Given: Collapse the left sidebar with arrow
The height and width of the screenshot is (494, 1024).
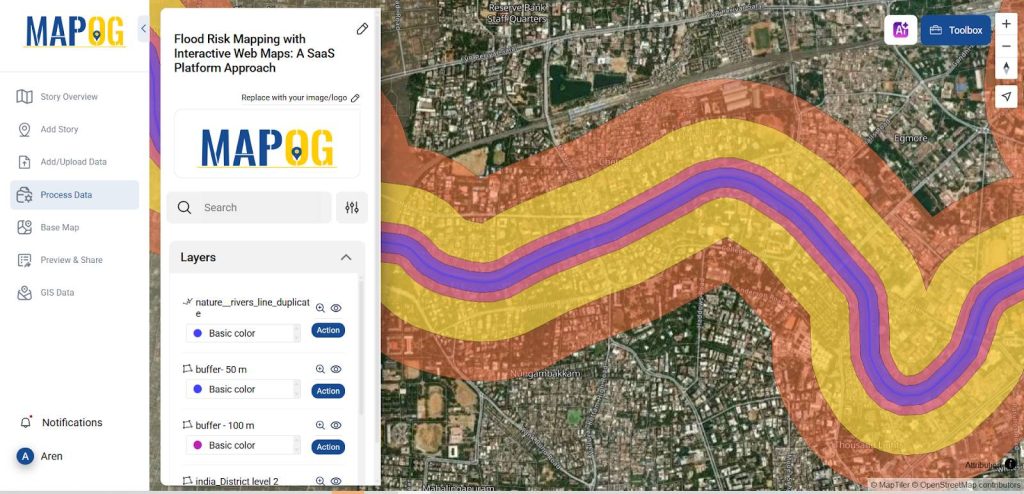Looking at the screenshot, I should [x=143, y=29].
